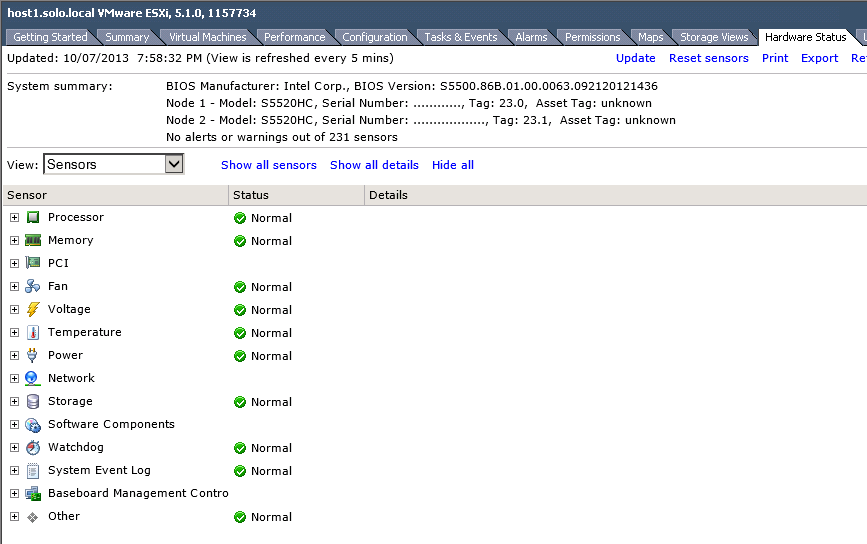This screenshot has width=867, height=544.
Task: Click the Hide all link
Action: pyautogui.click(x=453, y=165)
